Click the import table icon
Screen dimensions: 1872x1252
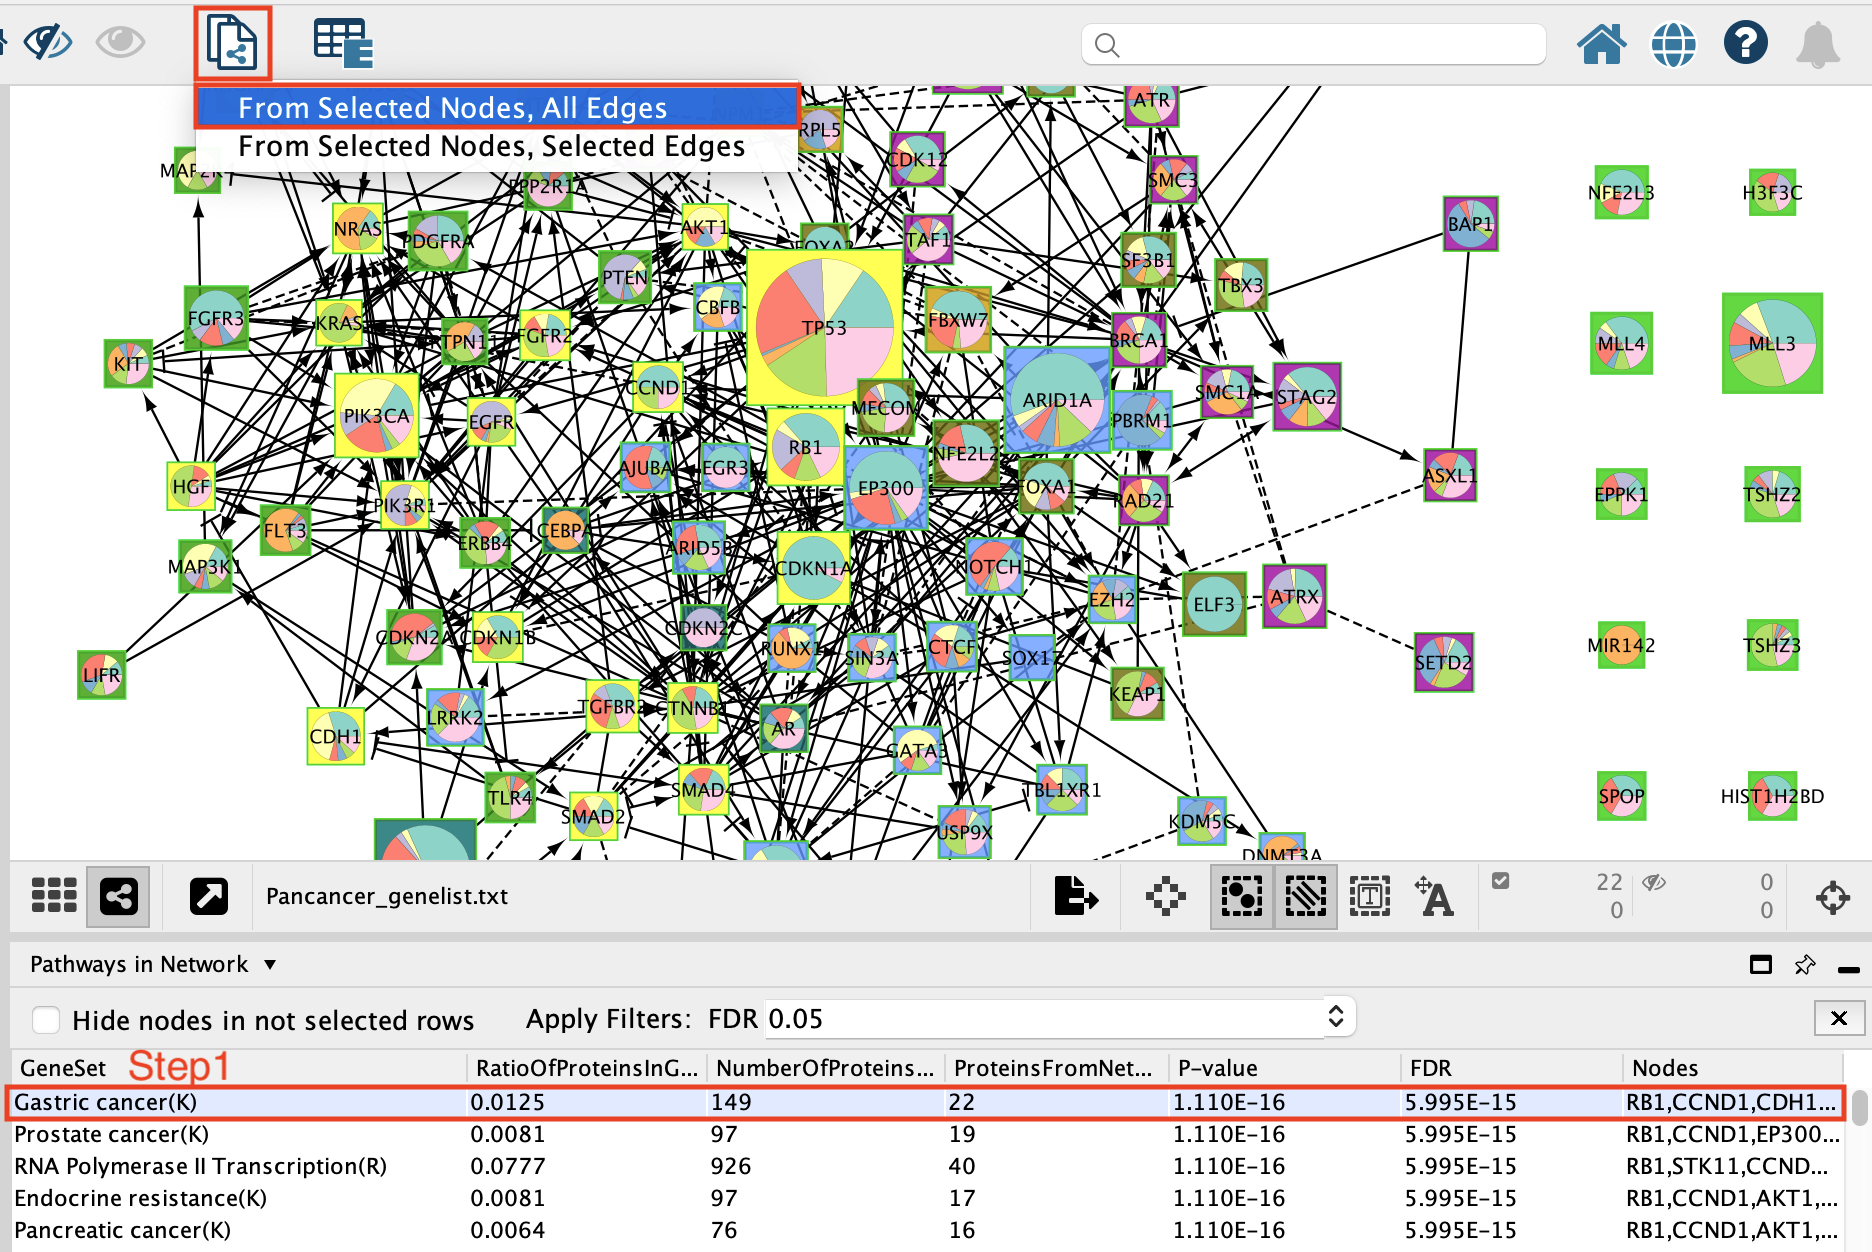point(342,43)
